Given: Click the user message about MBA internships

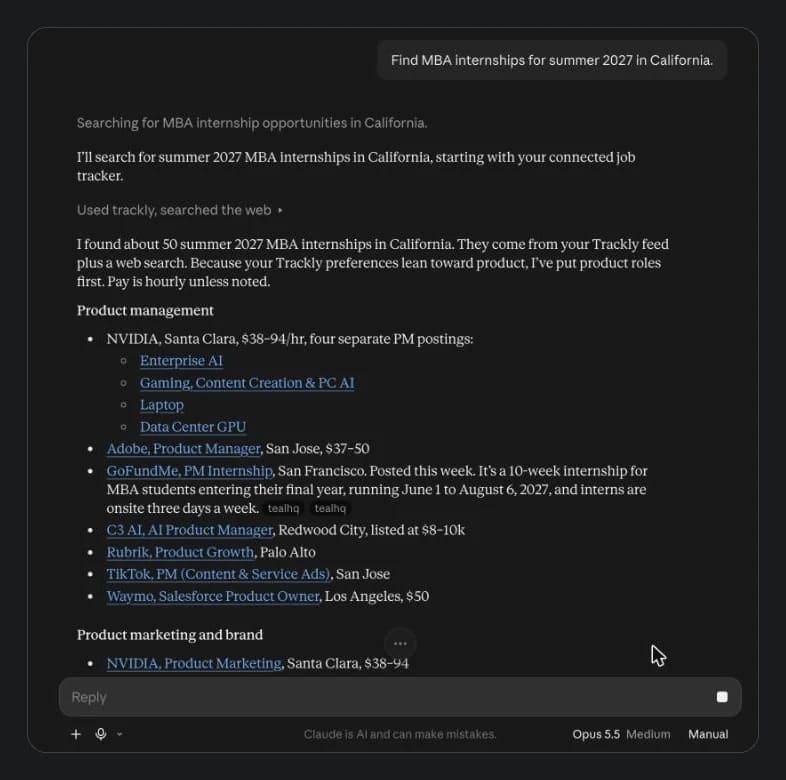Looking at the screenshot, I should 551,60.
